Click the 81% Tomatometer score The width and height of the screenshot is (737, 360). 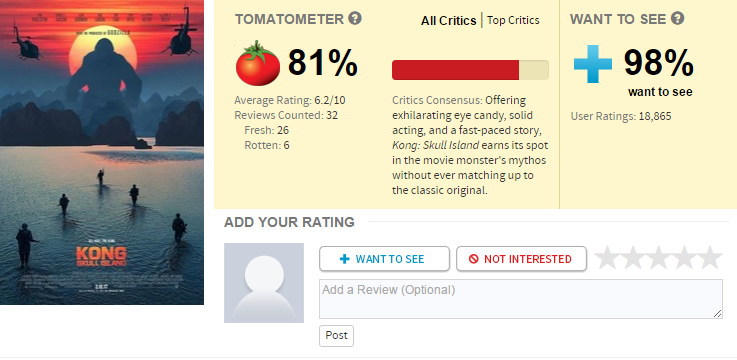(323, 63)
